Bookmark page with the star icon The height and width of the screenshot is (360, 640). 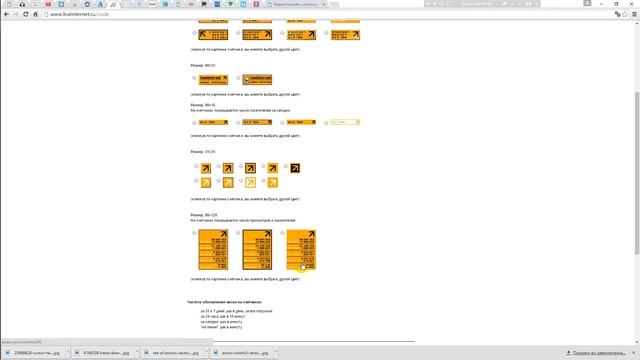click(x=624, y=14)
